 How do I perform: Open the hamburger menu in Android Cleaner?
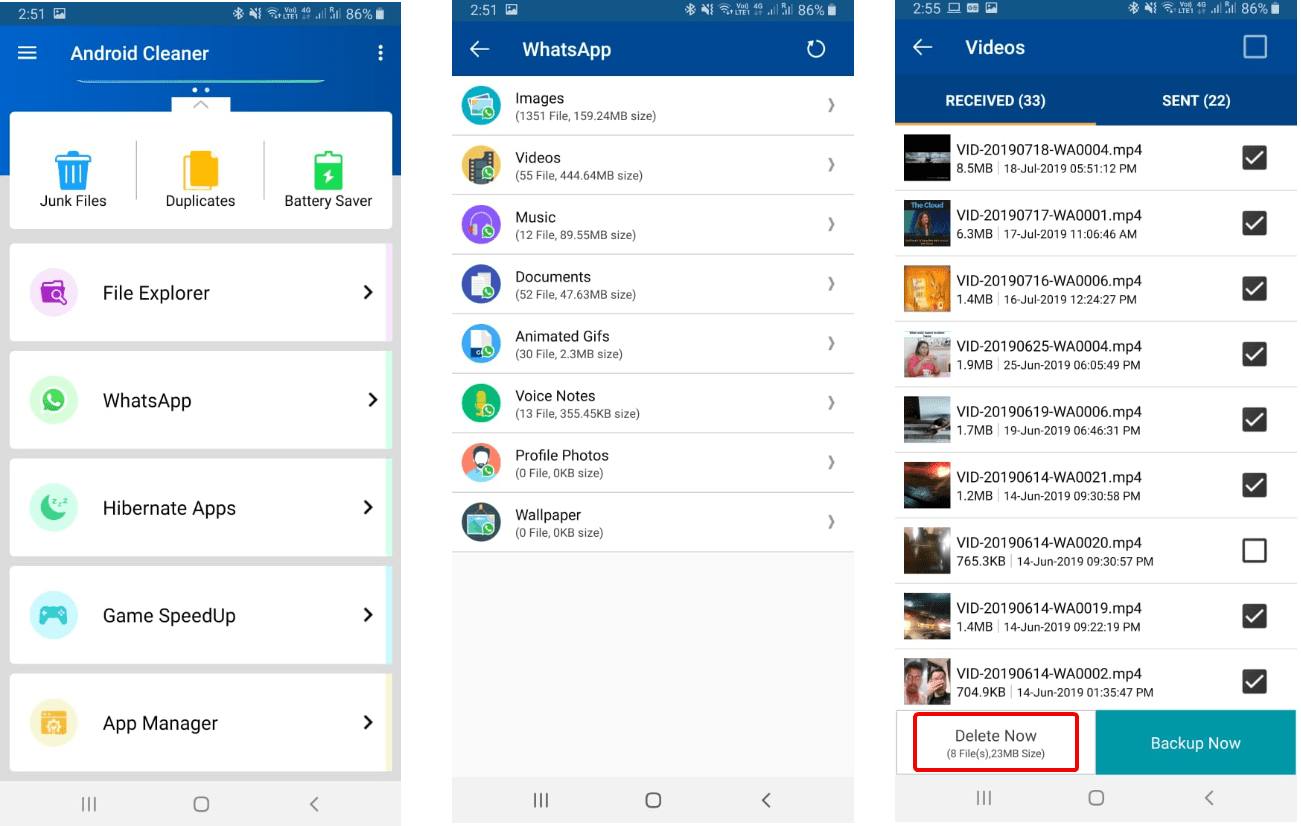27,53
